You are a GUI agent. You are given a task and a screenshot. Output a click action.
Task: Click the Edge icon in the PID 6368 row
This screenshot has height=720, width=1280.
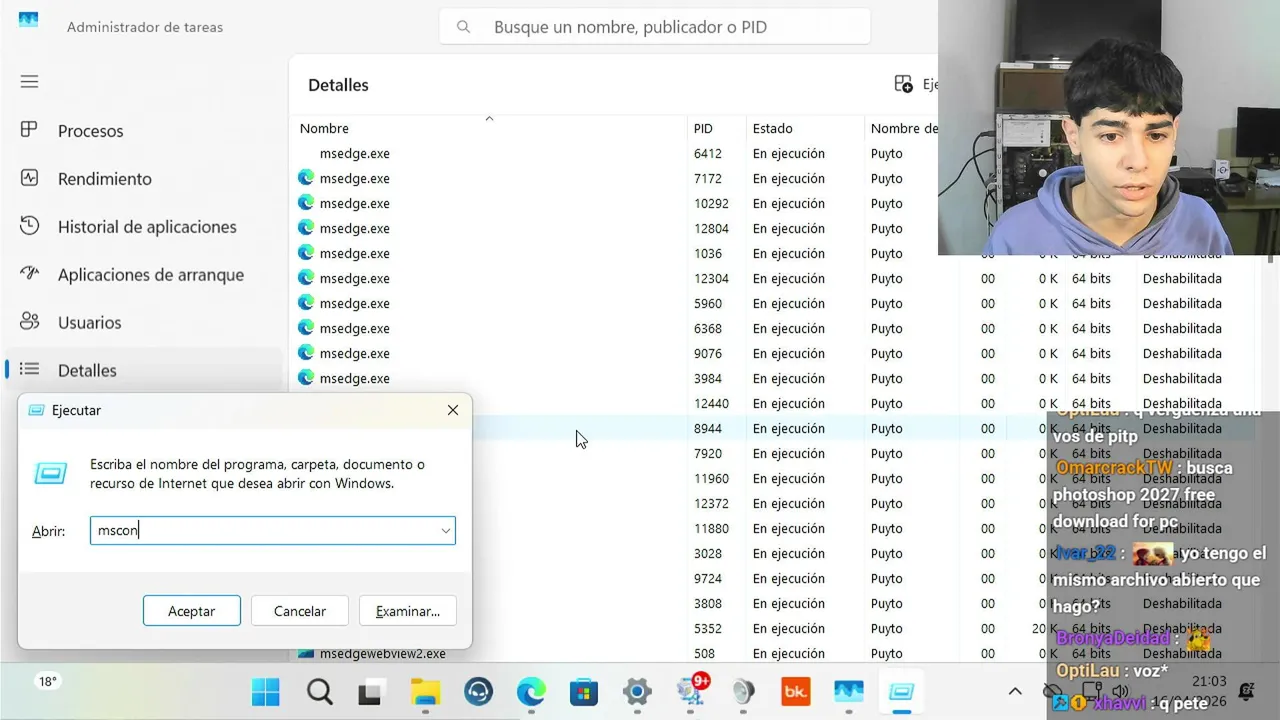[x=306, y=328]
